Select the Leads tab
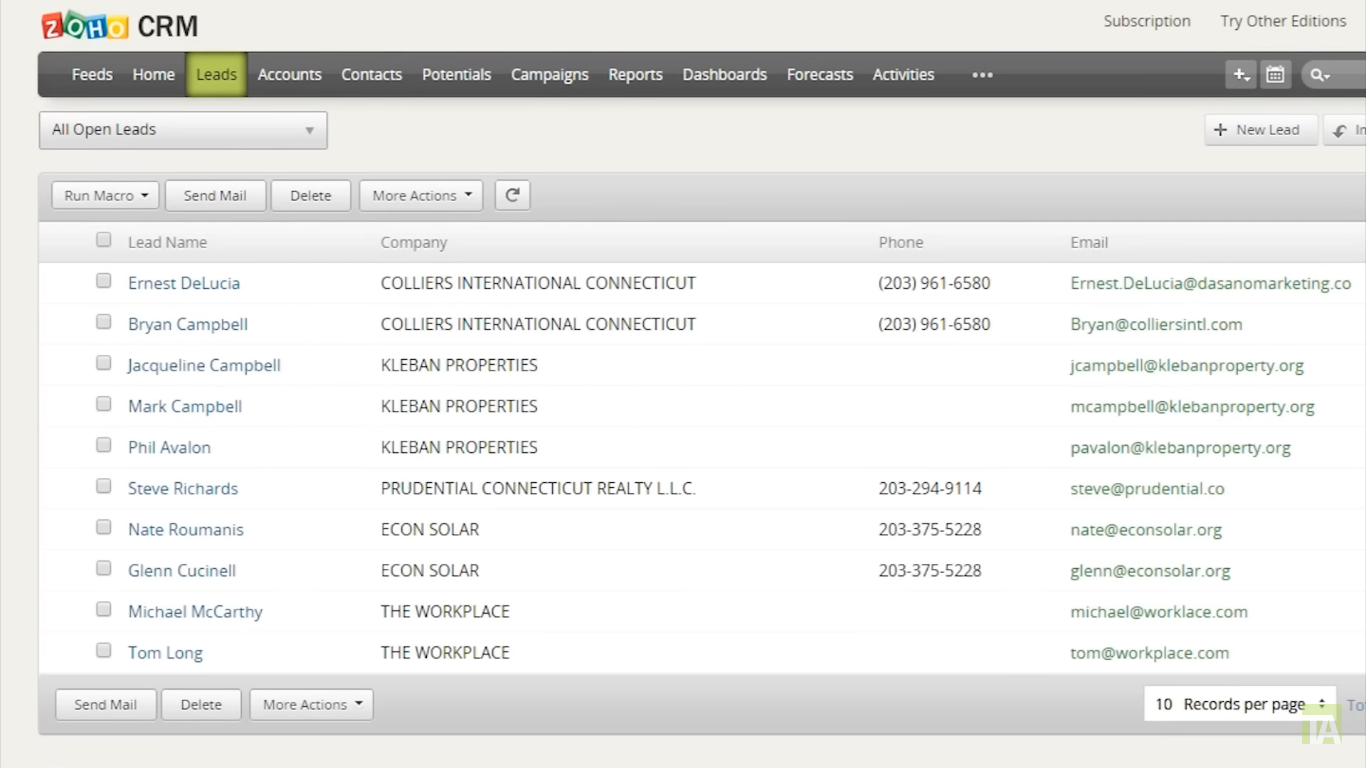The image size is (1366, 768). coord(216,75)
